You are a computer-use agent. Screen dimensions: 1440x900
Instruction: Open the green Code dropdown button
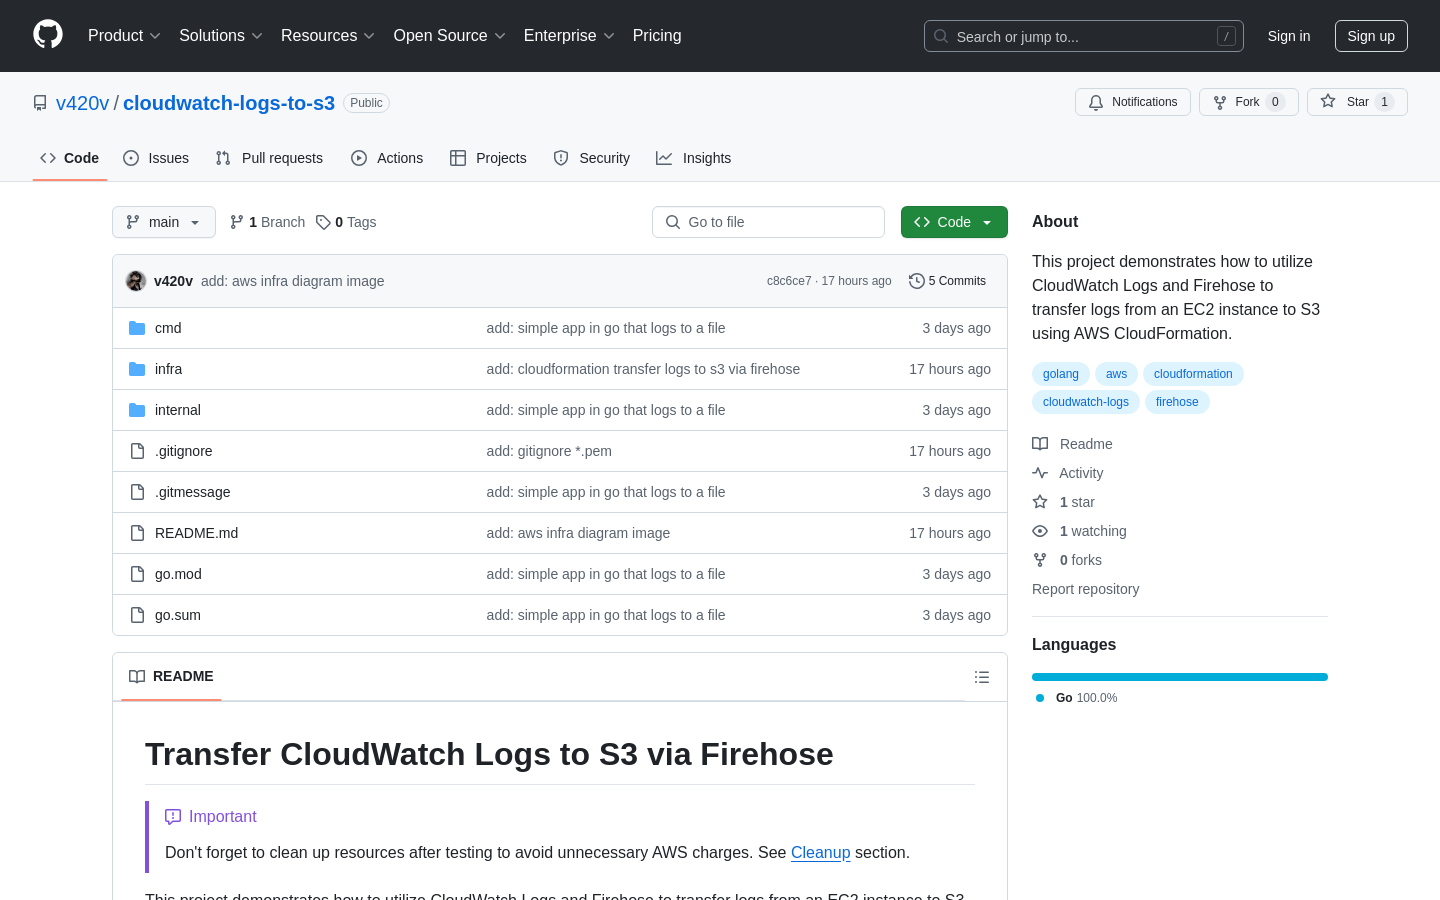[954, 222]
